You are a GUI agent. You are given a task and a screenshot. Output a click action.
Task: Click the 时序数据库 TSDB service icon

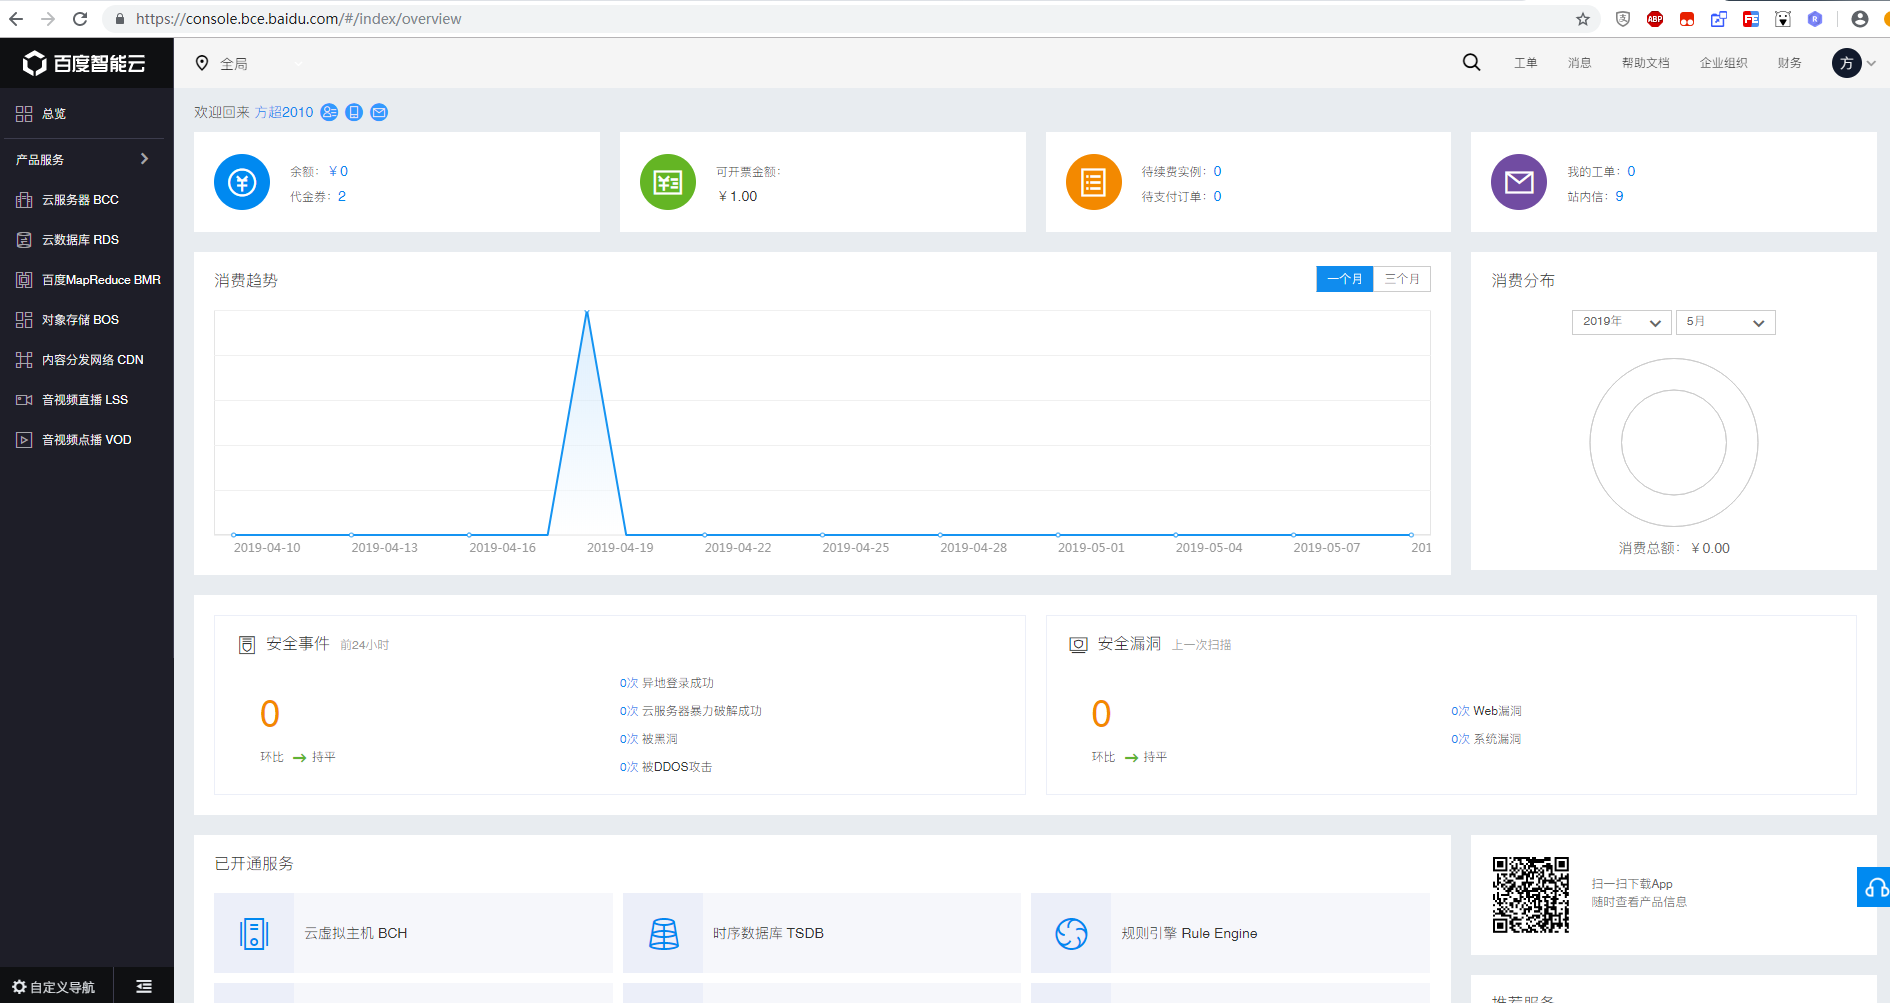click(x=663, y=933)
